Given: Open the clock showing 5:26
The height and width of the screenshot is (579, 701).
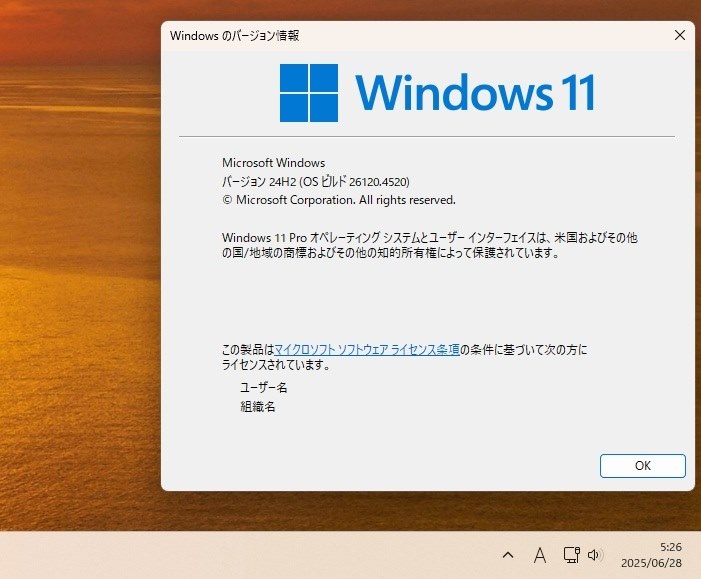Looking at the screenshot, I should click(x=671, y=547).
